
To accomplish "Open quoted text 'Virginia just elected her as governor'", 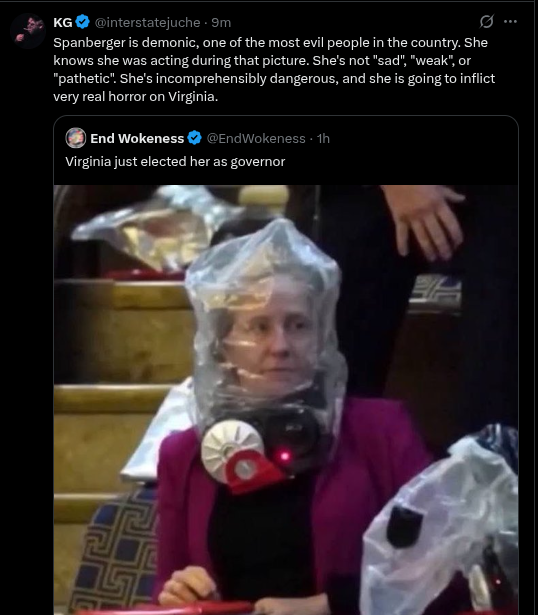I will (x=175, y=162).
